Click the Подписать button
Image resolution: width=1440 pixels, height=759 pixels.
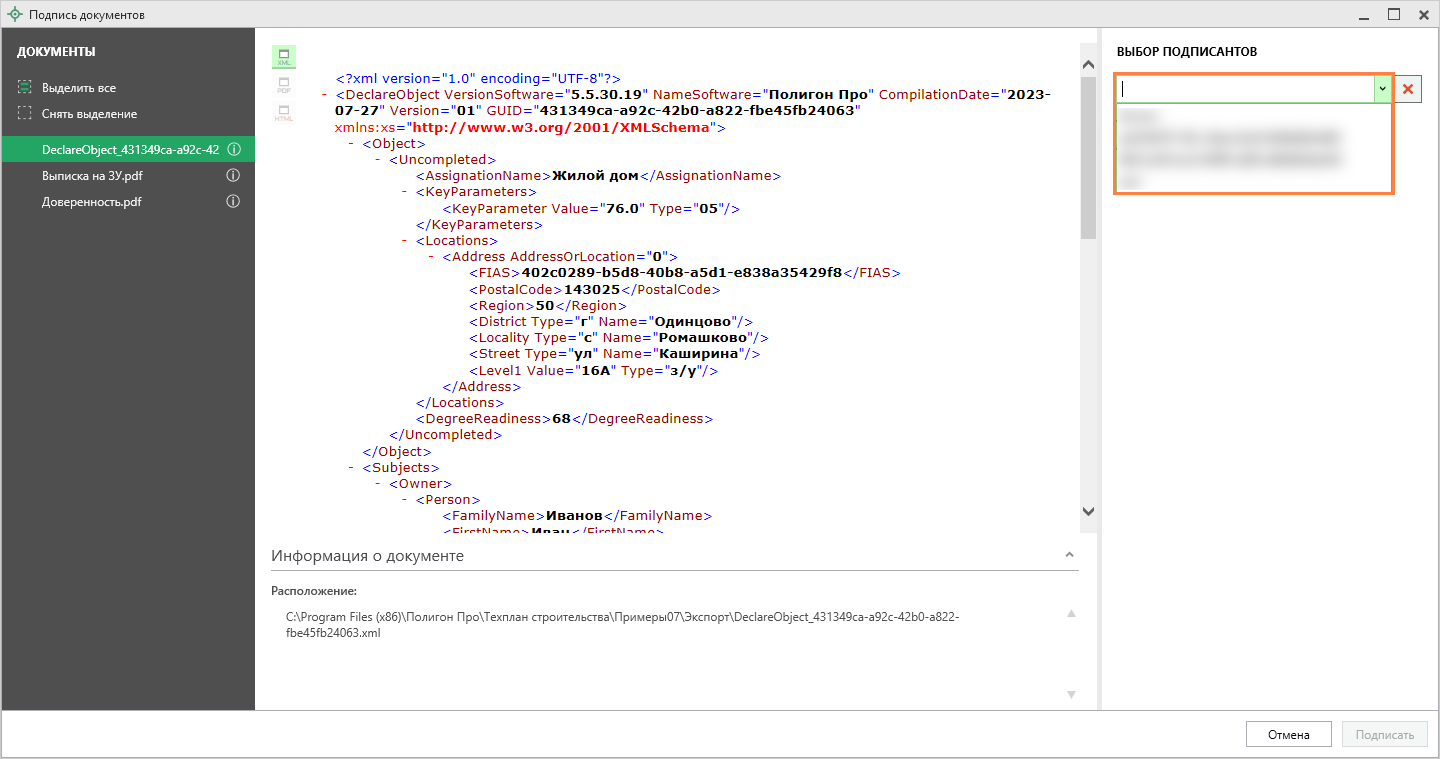click(1384, 735)
